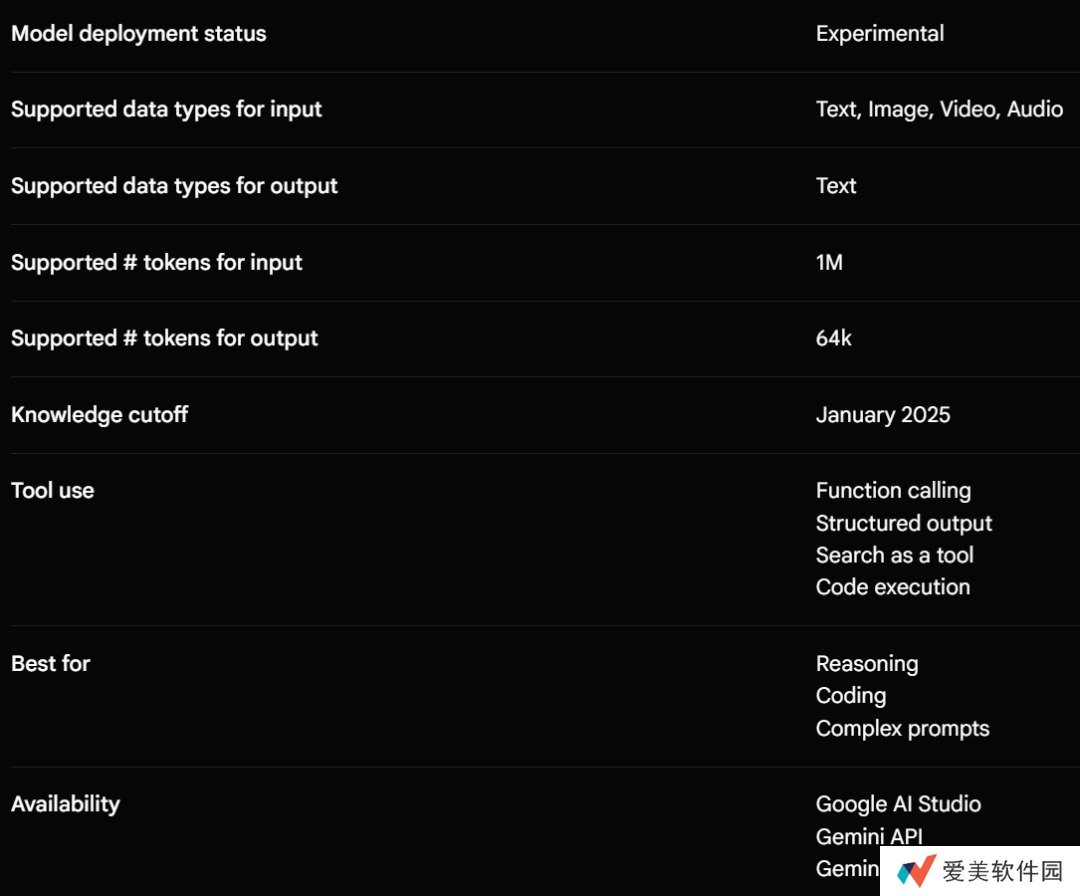Viewport: 1080px width, 896px height.
Task: Click the "January 2025" knowledge cutoff value
Action: [883, 415]
